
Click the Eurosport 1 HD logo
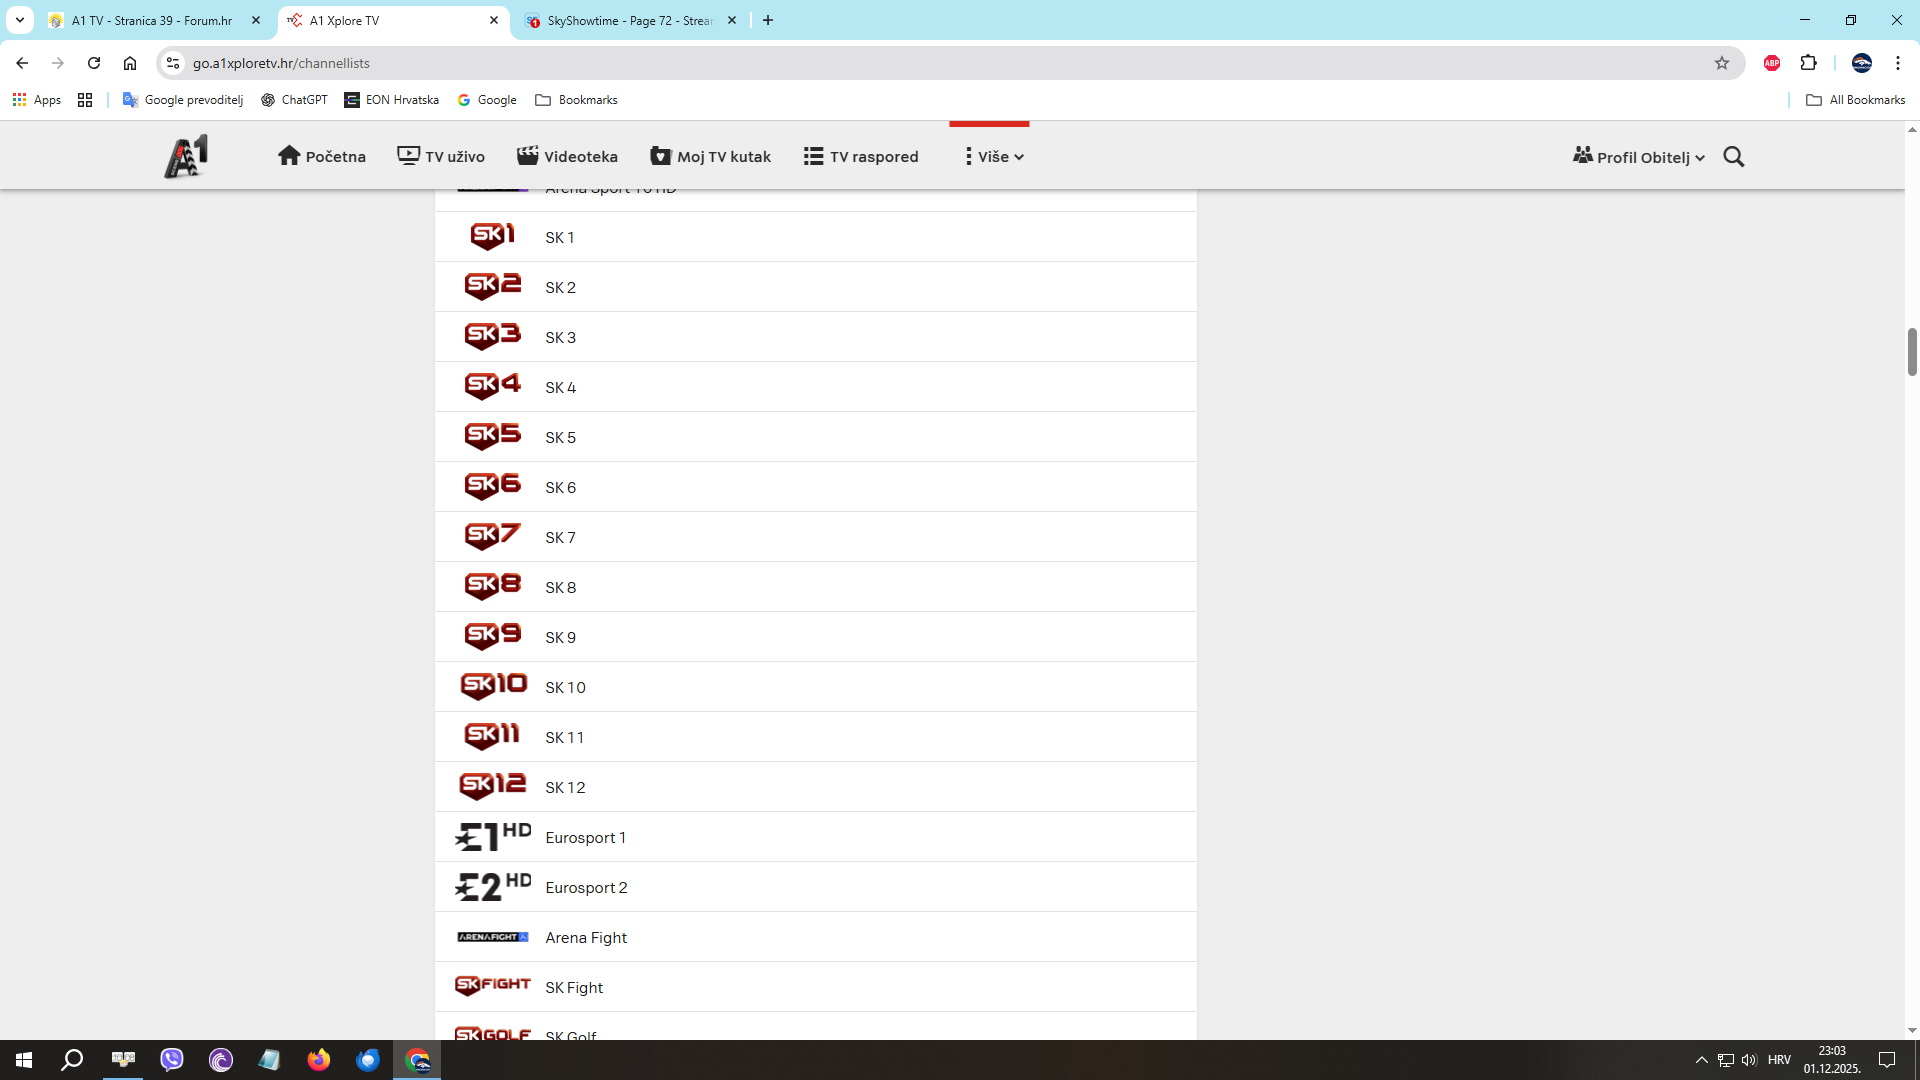click(493, 837)
